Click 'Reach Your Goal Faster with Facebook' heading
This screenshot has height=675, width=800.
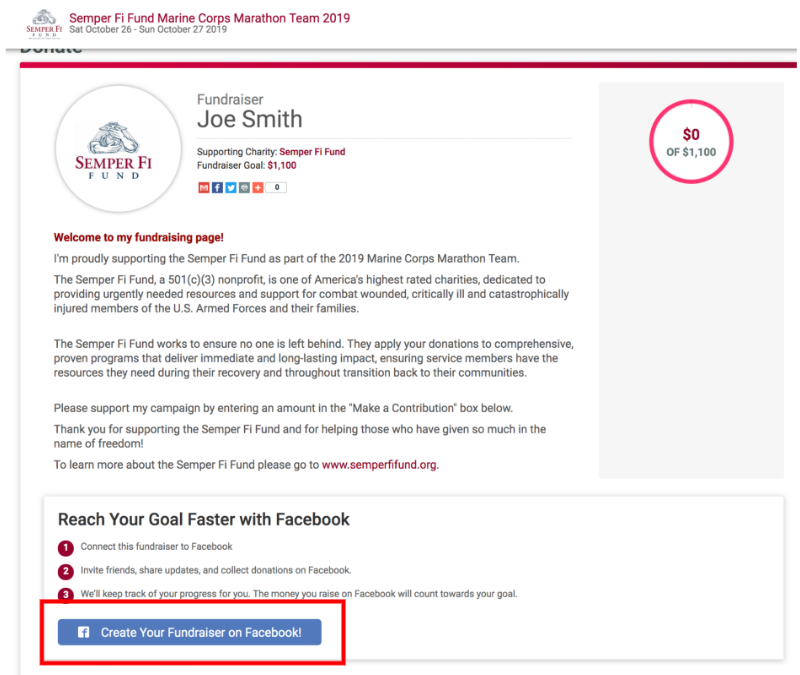pyautogui.click(x=204, y=519)
